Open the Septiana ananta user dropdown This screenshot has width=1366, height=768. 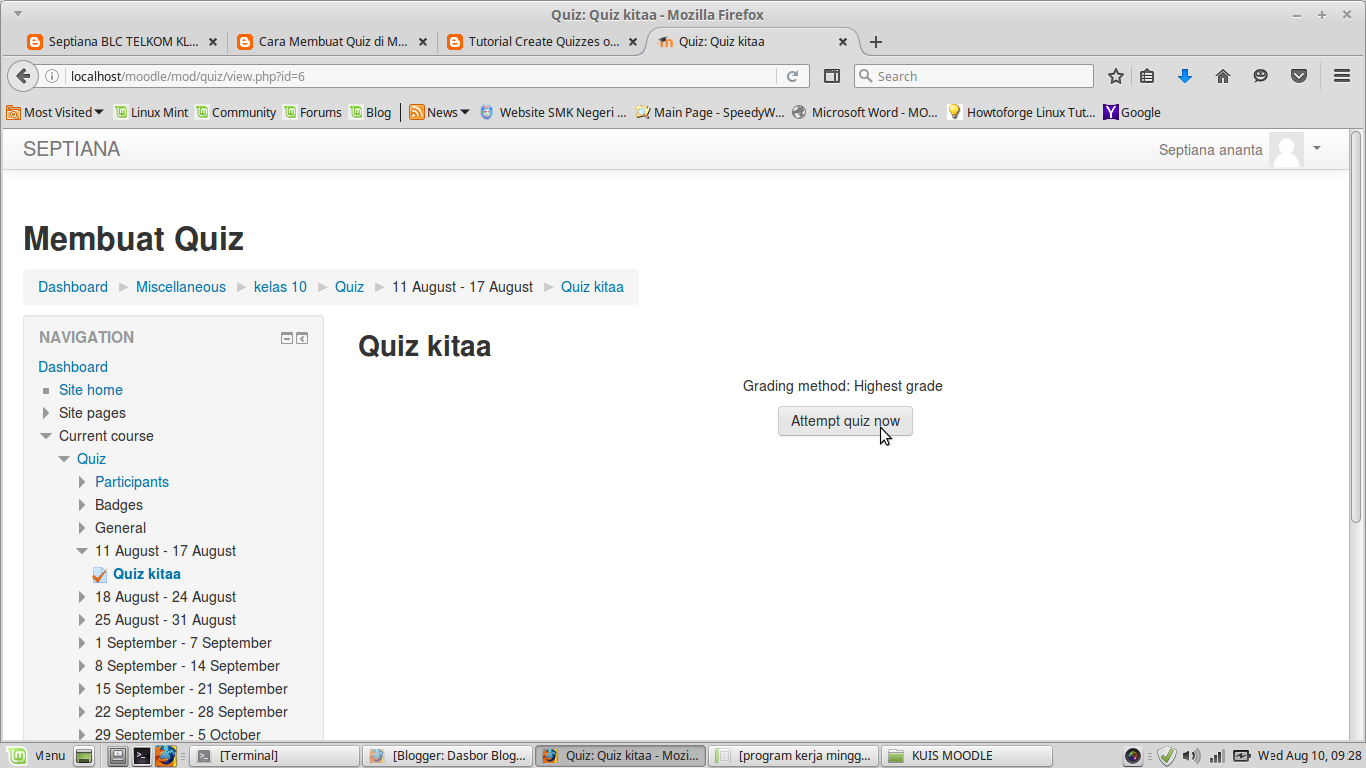1319,149
